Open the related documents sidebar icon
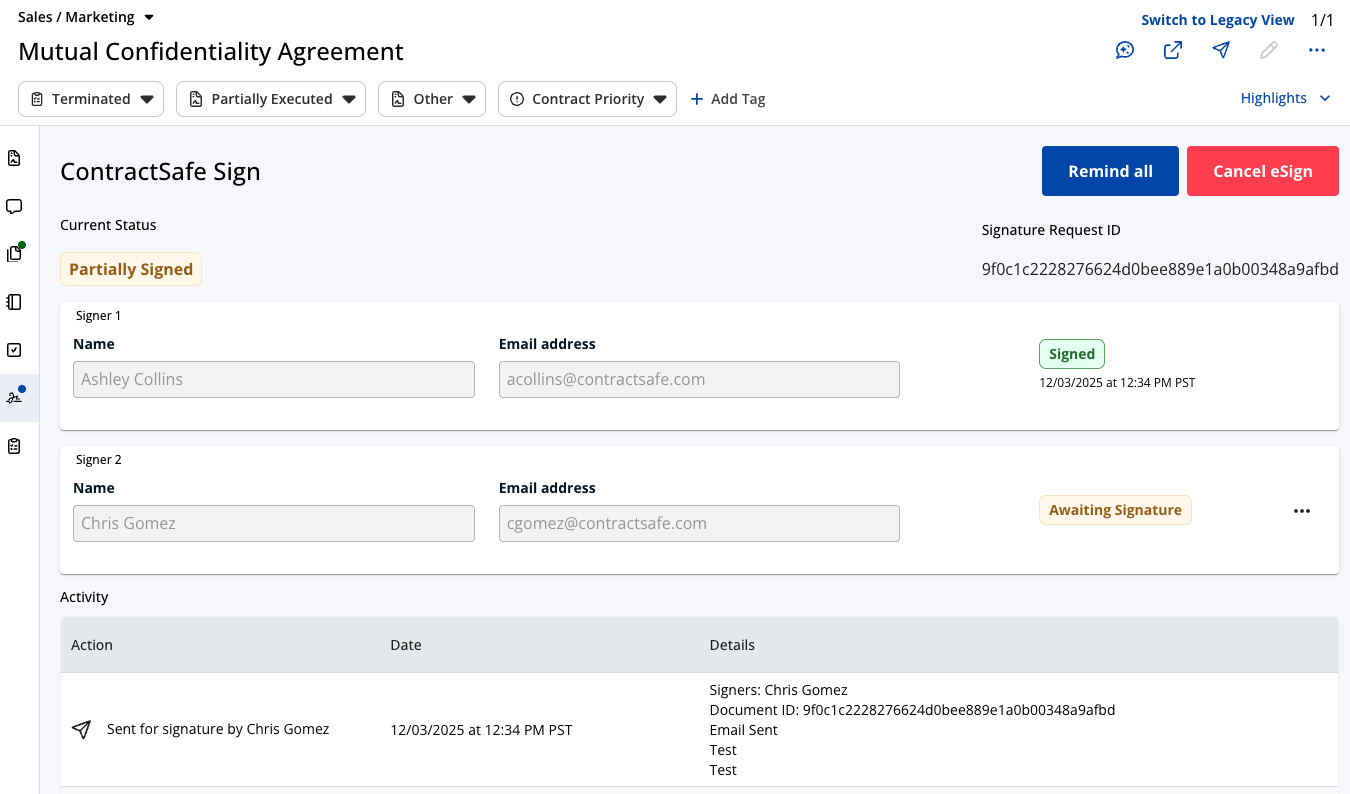The image size is (1350, 794). tap(14, 253)
